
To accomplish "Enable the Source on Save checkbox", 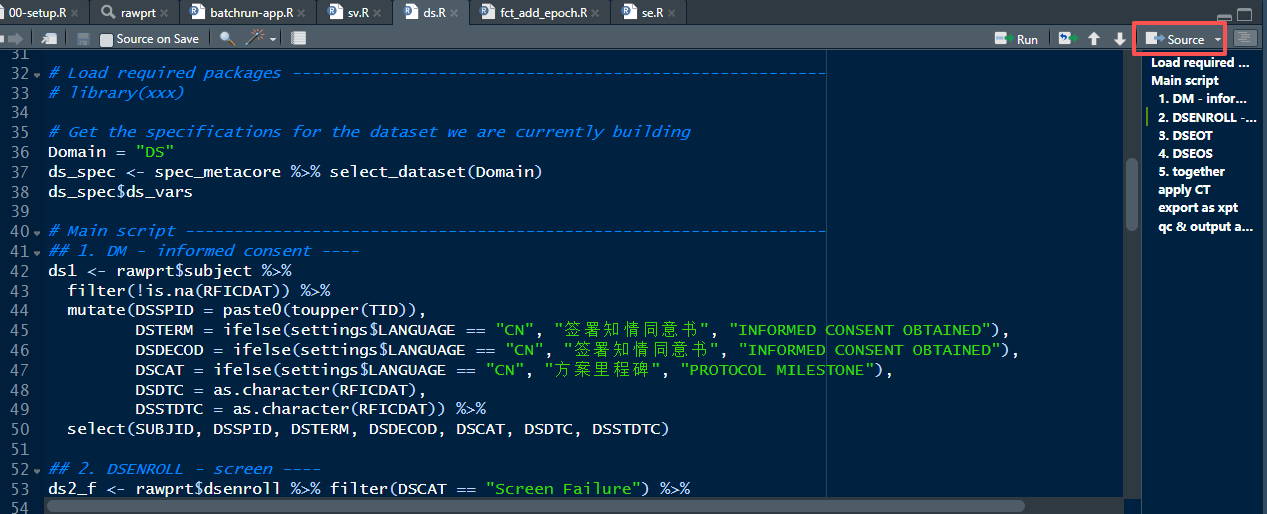I will point(104,38).
